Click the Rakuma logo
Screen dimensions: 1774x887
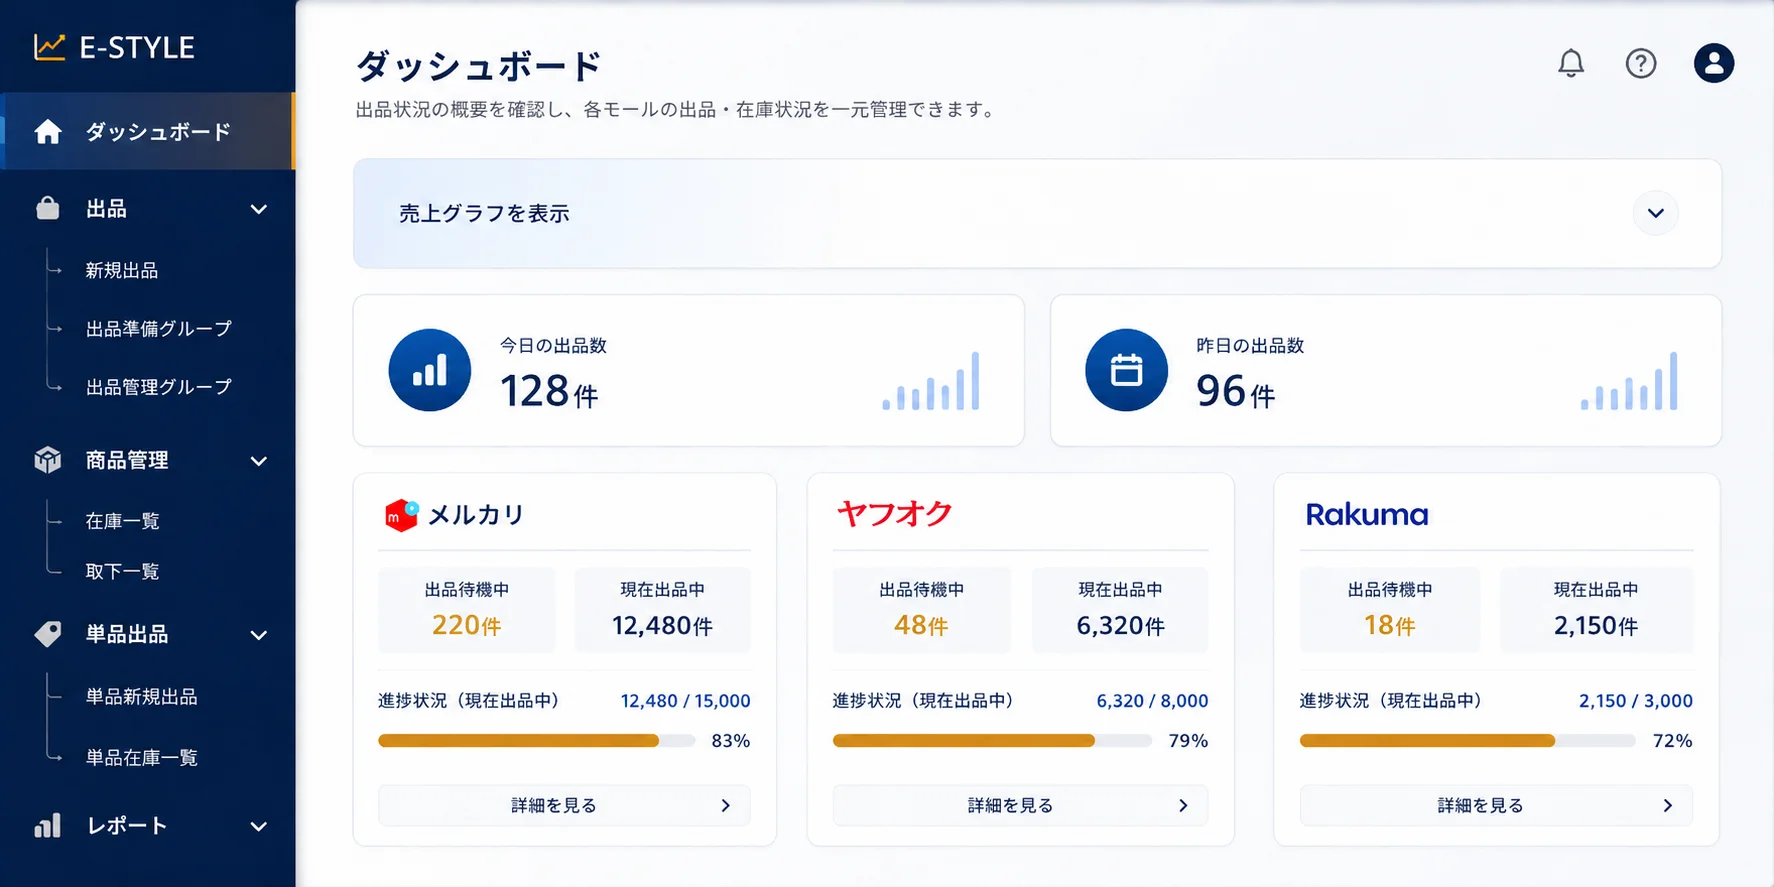tap(1367, 515)
